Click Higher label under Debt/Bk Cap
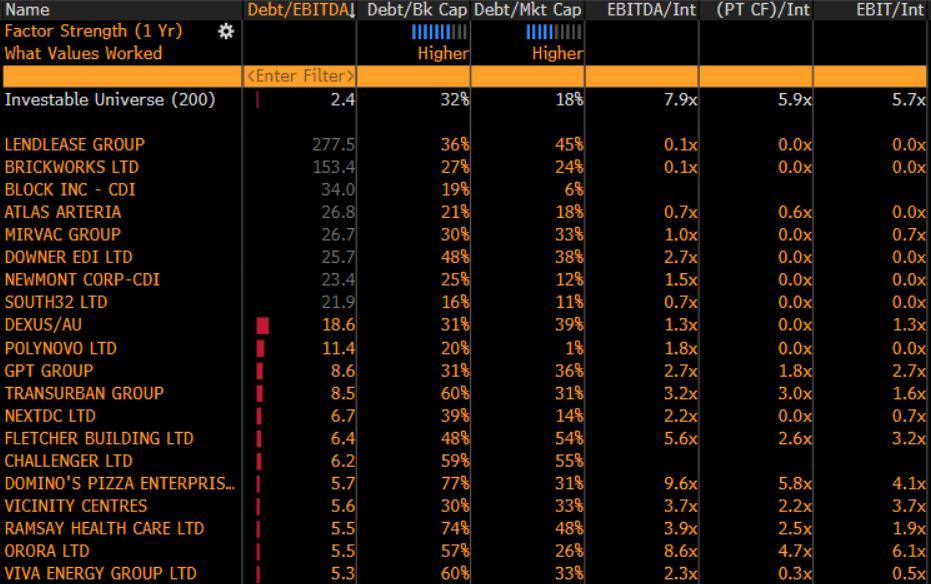Viewport: 931px width, 584px height. tap(443, 54)
